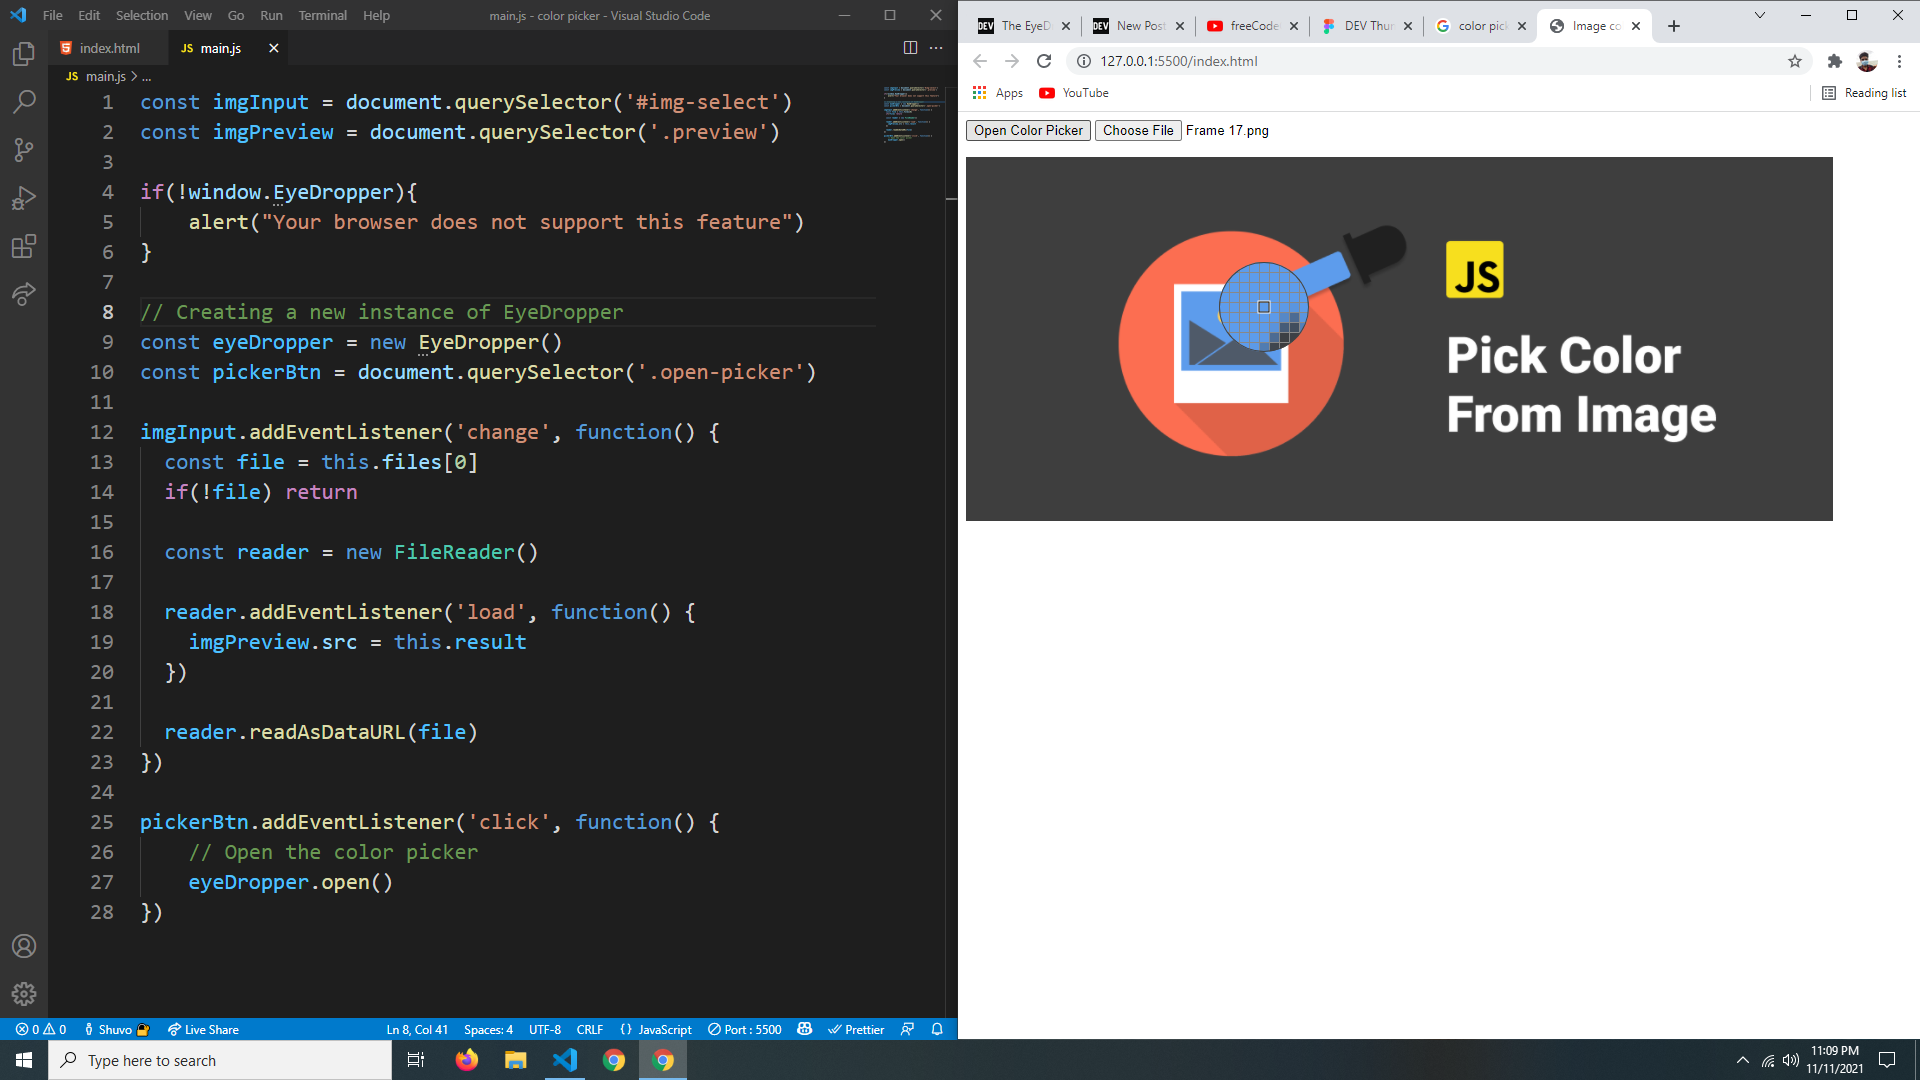Toggle Prettier formatter in the status bar
The image size is (1920, 1080).
(x=857, y=1029)
